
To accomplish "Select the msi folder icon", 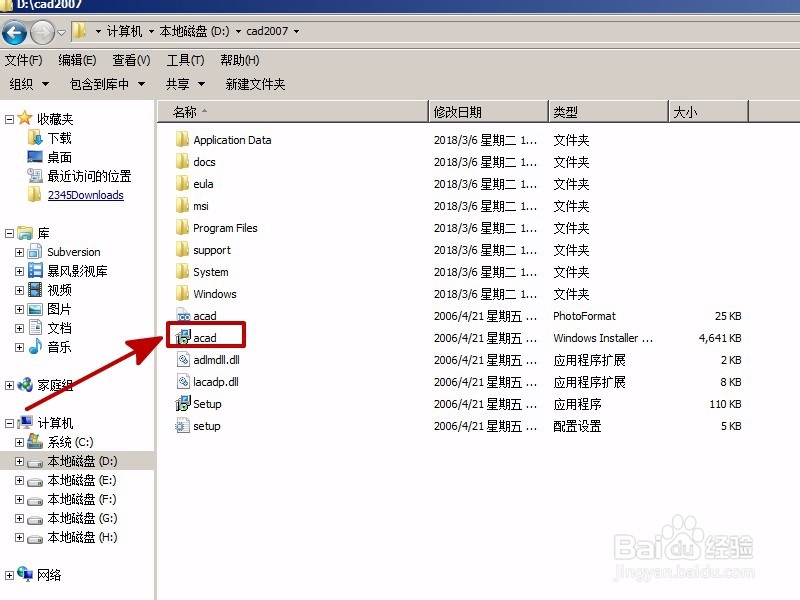I will click(182, 205).
